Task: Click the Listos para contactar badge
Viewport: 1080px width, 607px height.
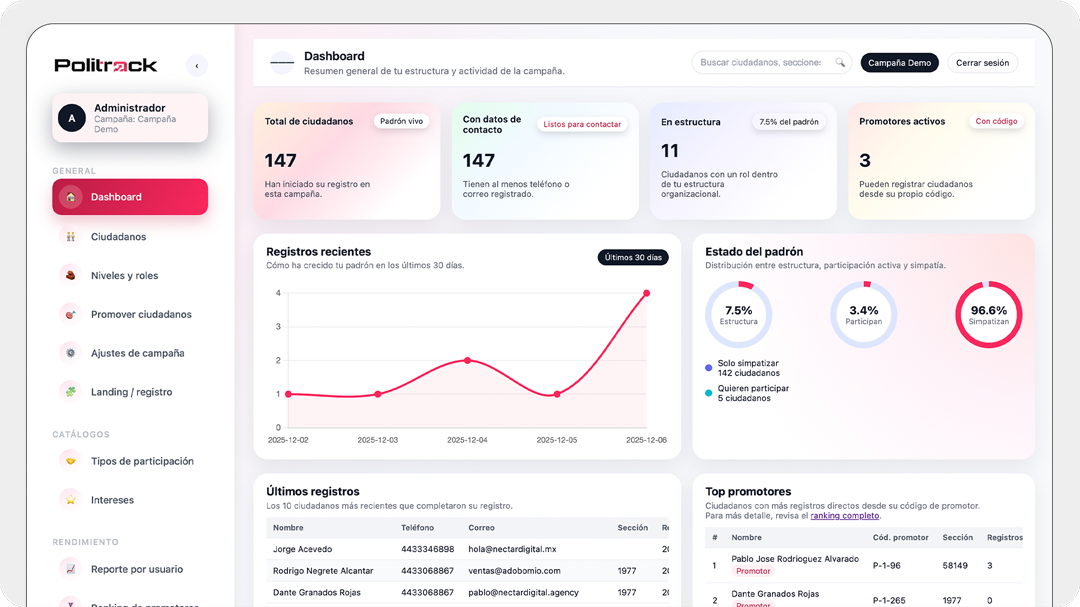Action: point(582,124)
